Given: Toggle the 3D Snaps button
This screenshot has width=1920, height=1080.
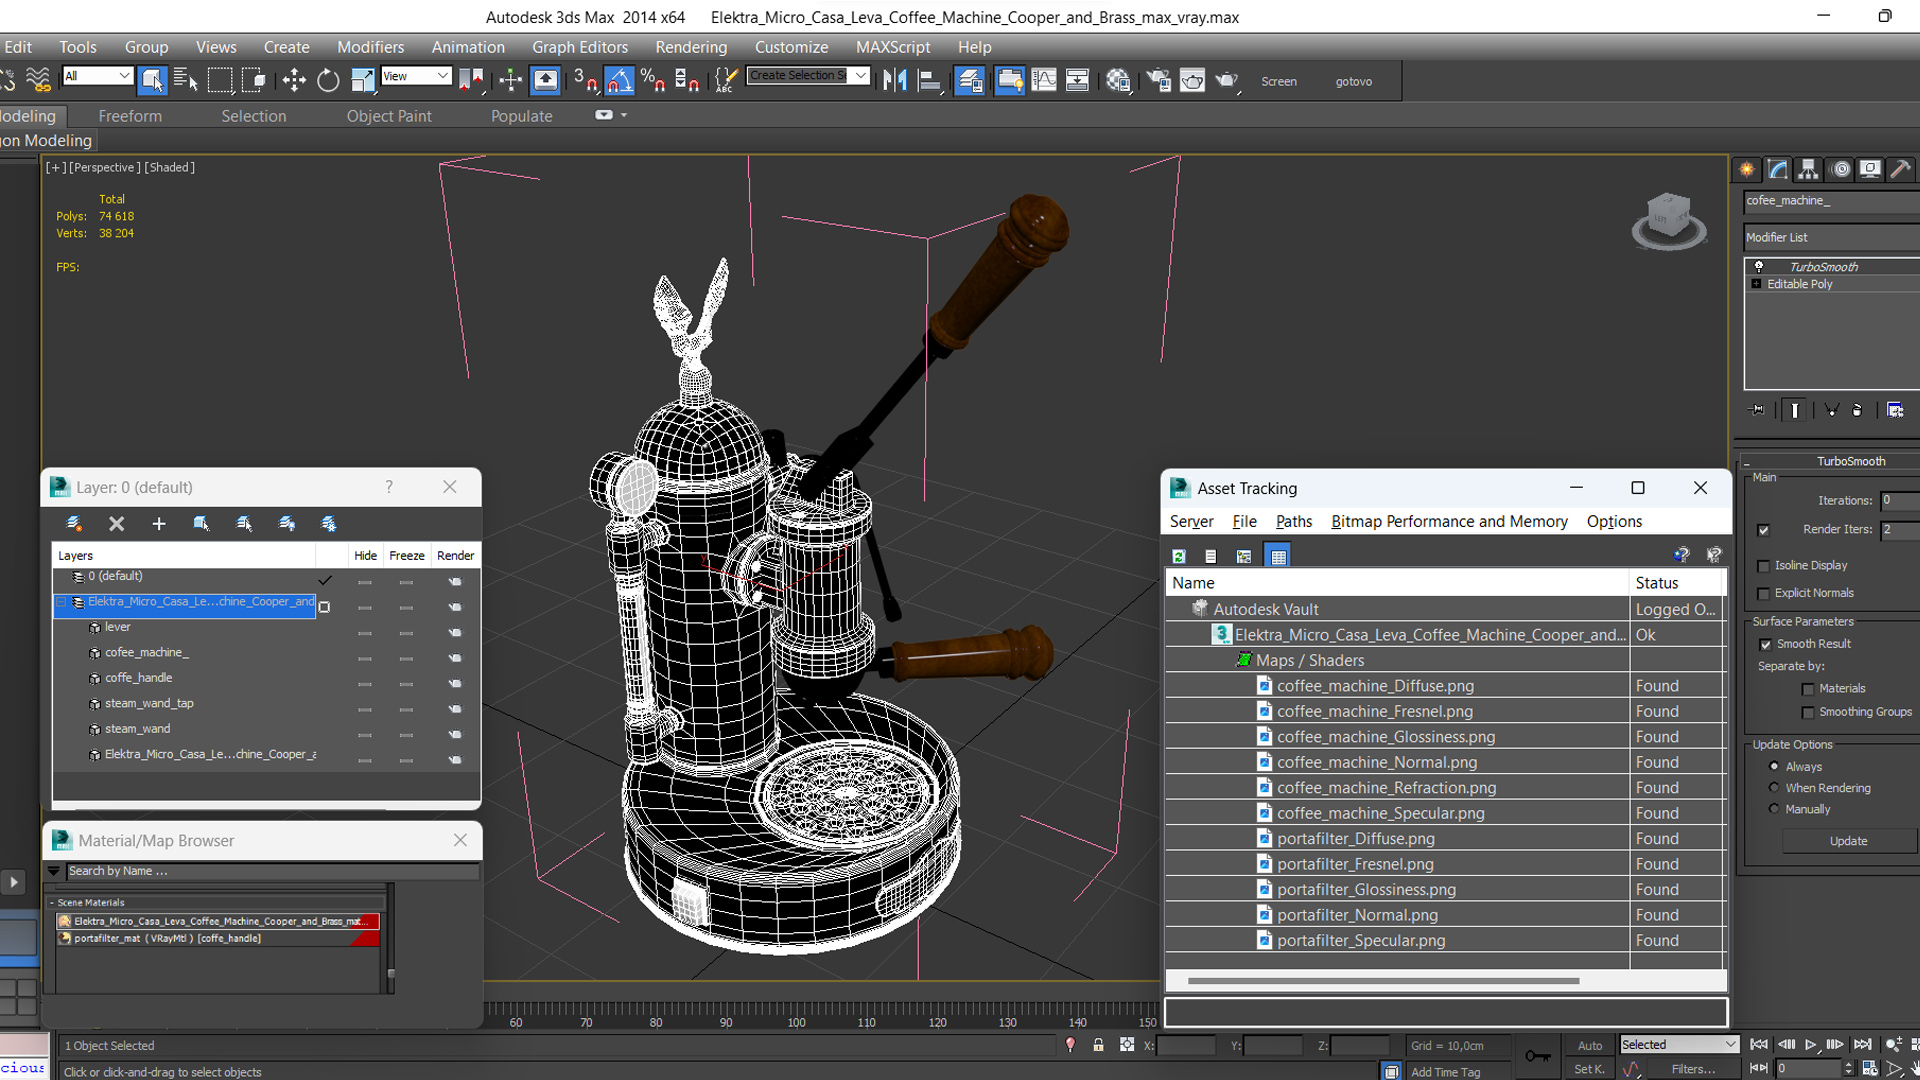Looking at the screenshot, I should click(586, 80).
